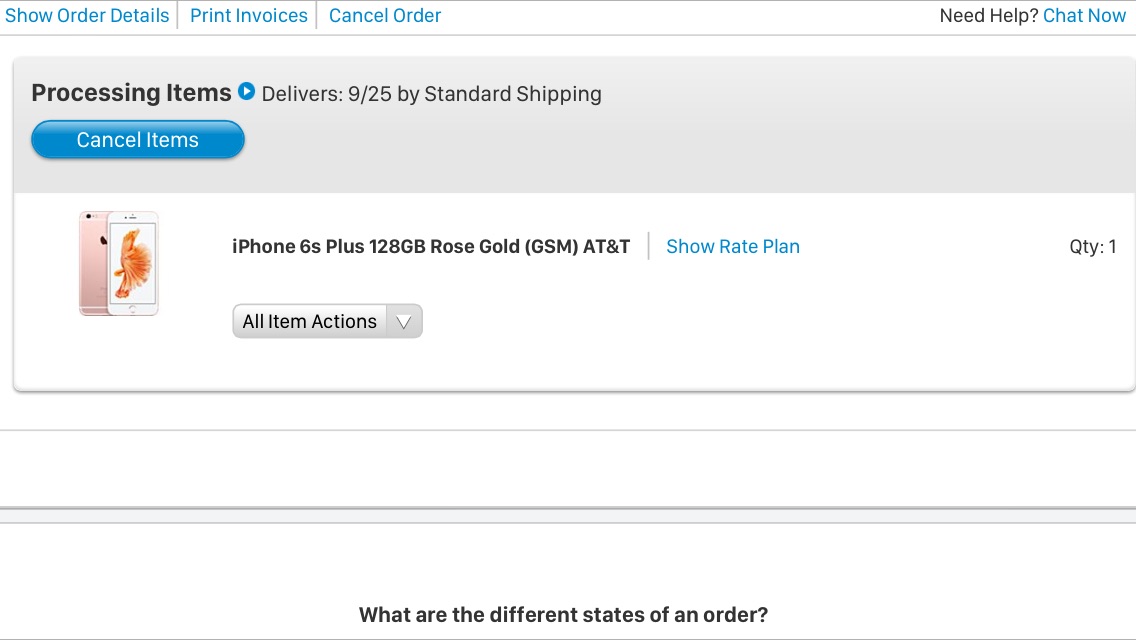Click the Apple logo on the iPhone back

tap(104, 240)
